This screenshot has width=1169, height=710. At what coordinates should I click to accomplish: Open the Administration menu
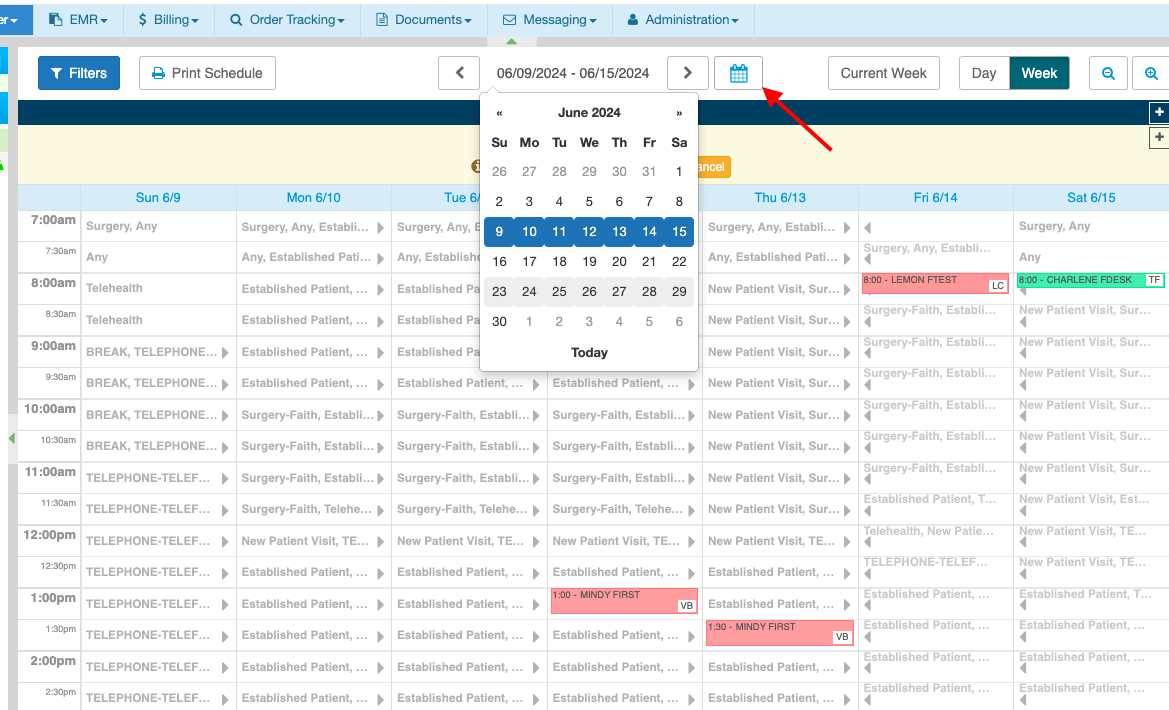click(683, 19)
